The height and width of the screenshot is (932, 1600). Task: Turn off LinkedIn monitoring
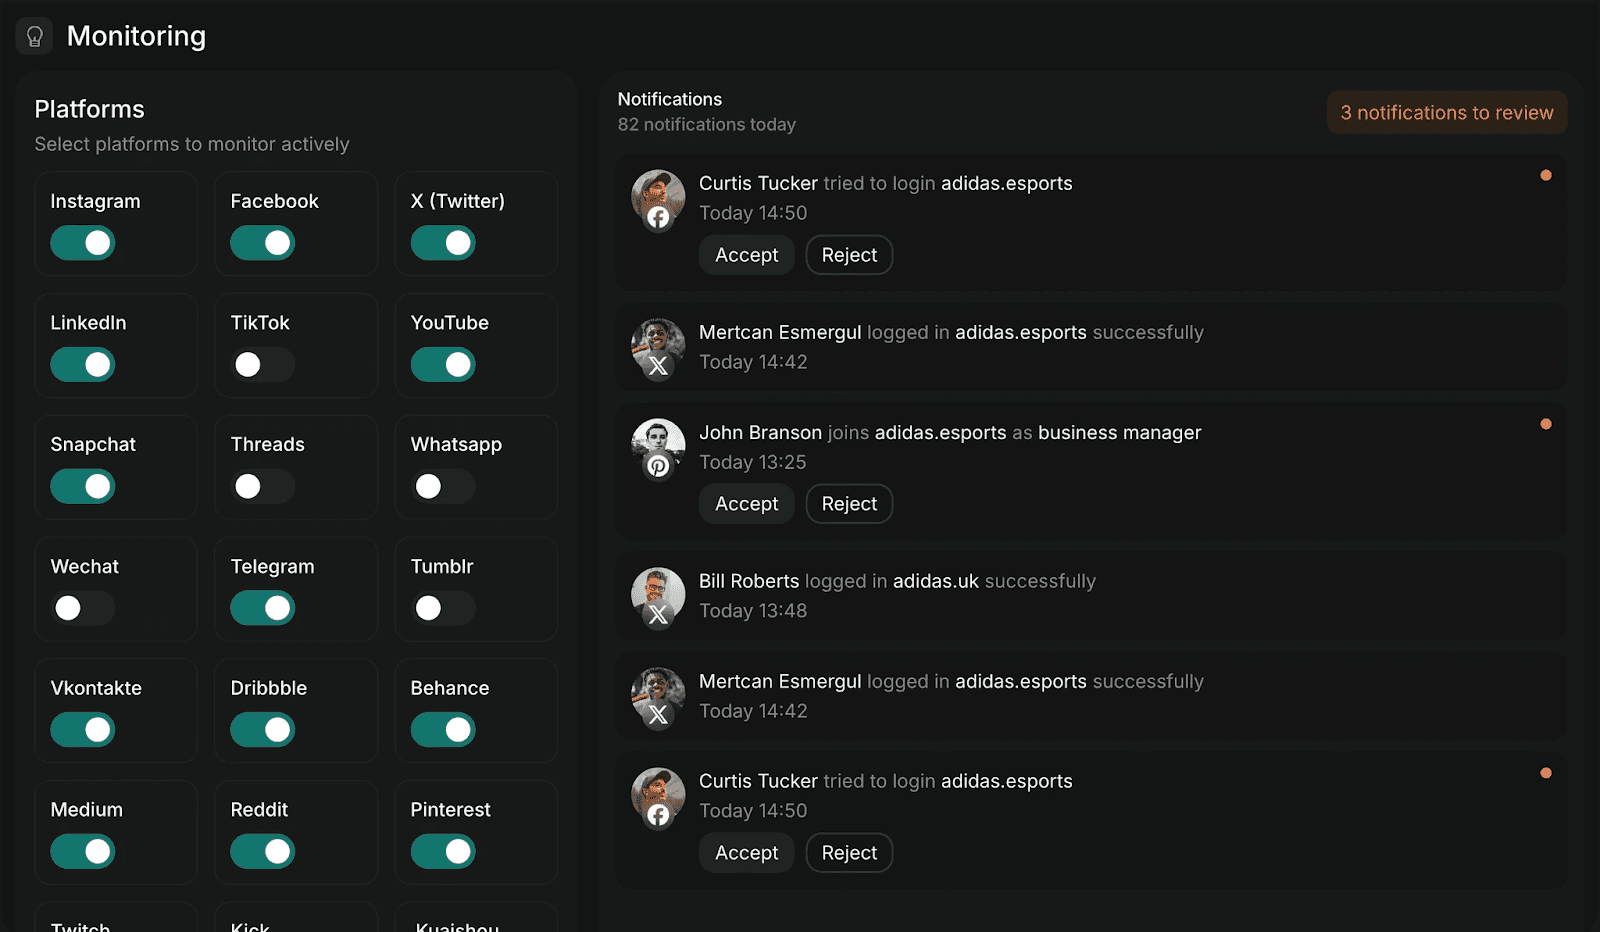pyautogui.click(x=83, y=365)
